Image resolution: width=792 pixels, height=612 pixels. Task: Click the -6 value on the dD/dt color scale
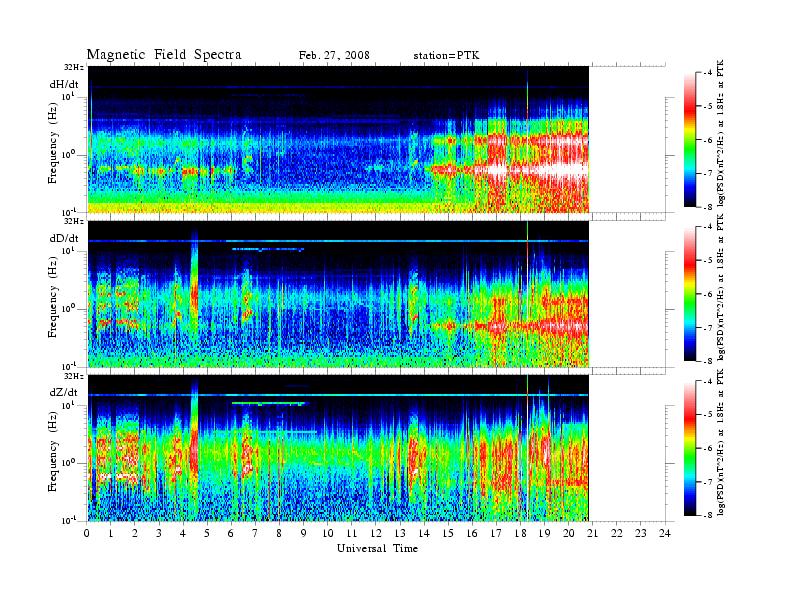[x=708, y=294]
